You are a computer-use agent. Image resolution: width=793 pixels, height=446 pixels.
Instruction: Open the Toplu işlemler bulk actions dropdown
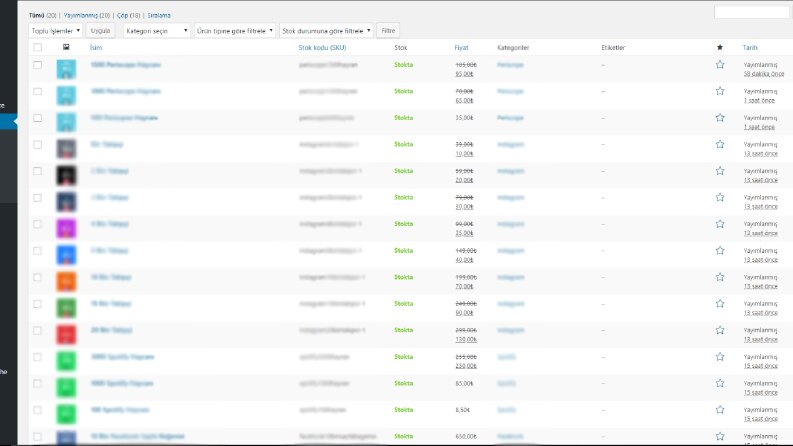55,31
